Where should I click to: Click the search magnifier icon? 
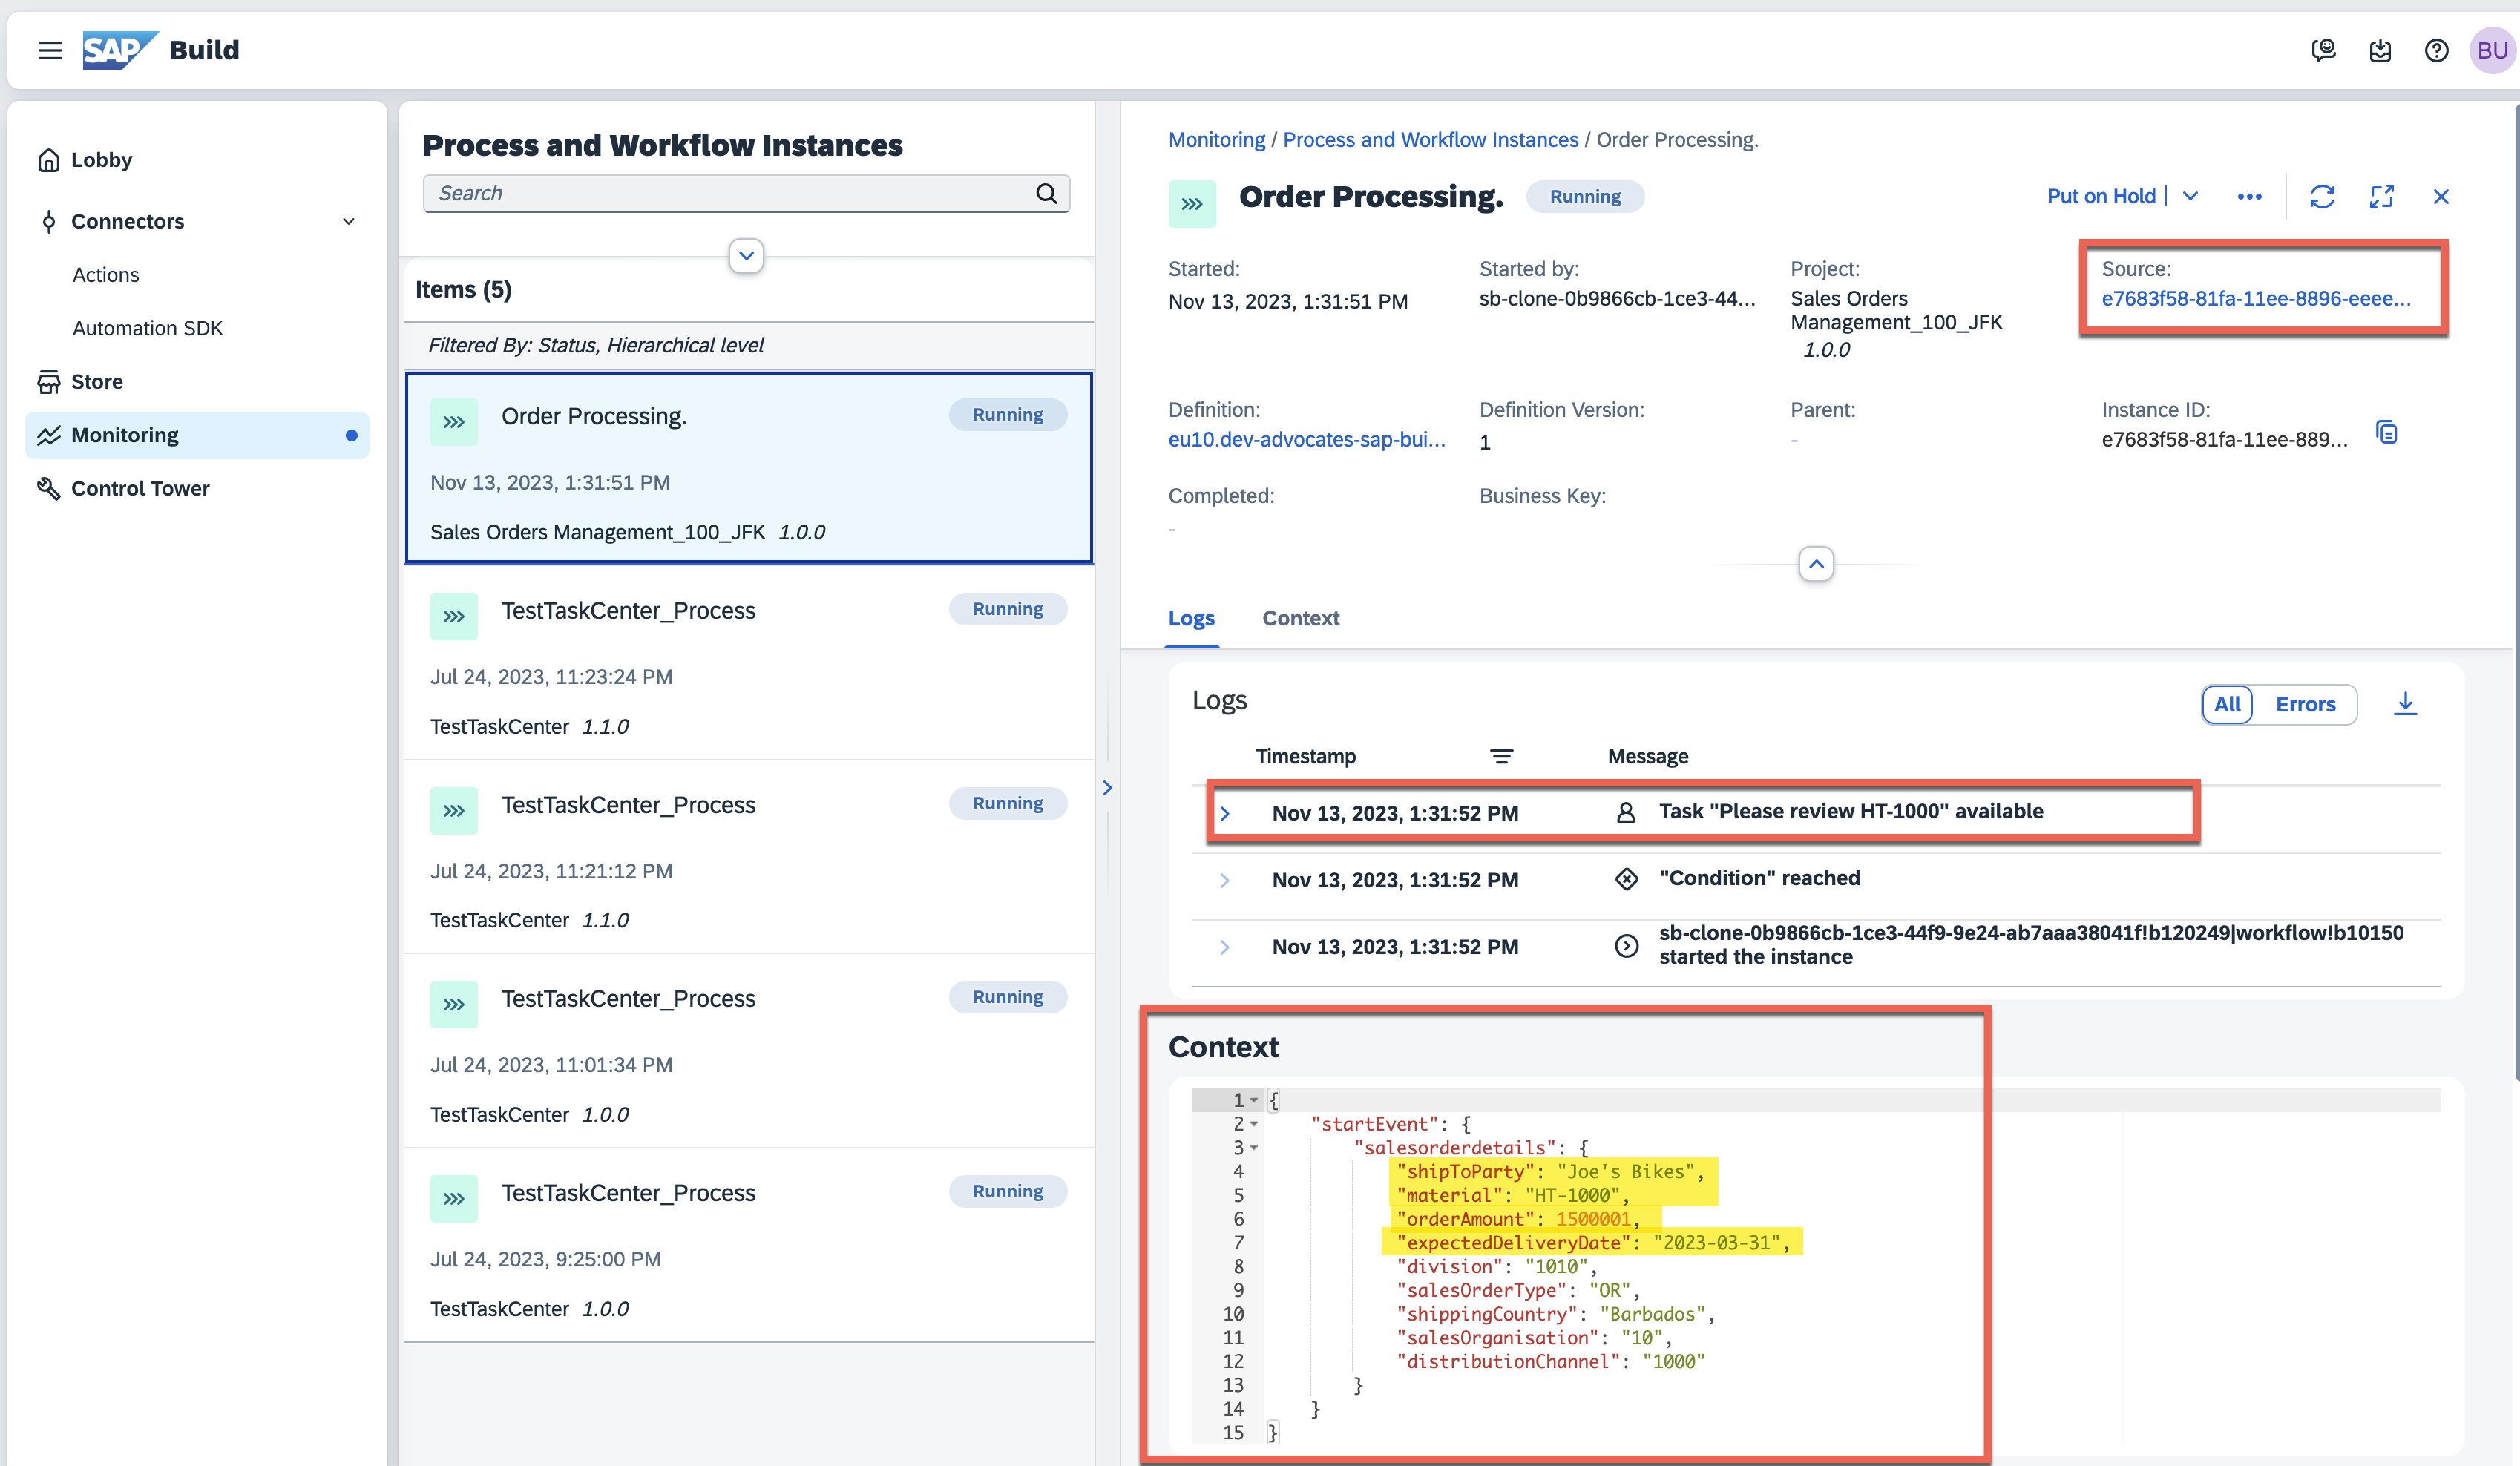tap(1046, 193)
